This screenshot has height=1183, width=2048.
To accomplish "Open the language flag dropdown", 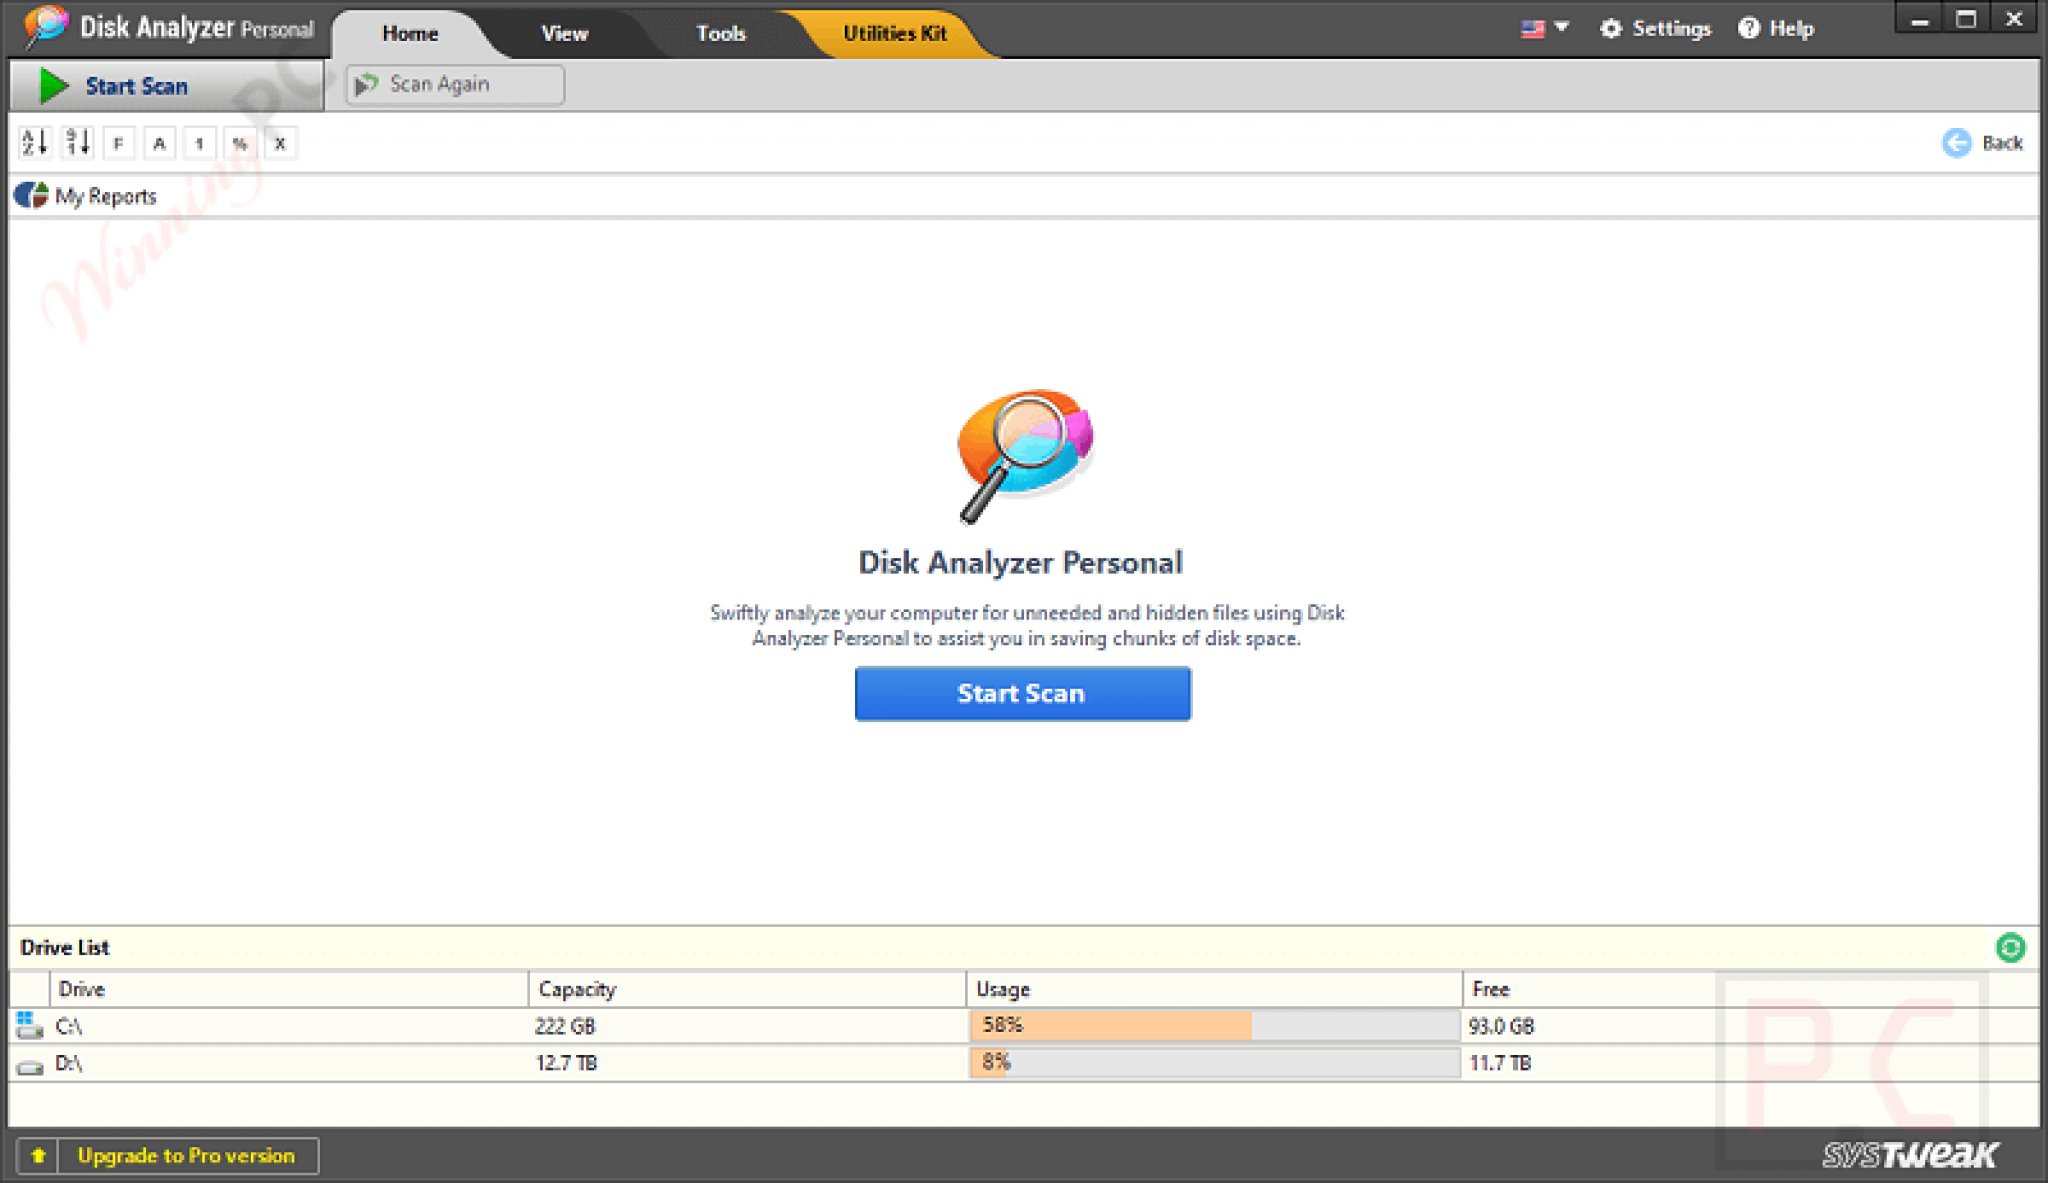I will [1544, 29].
